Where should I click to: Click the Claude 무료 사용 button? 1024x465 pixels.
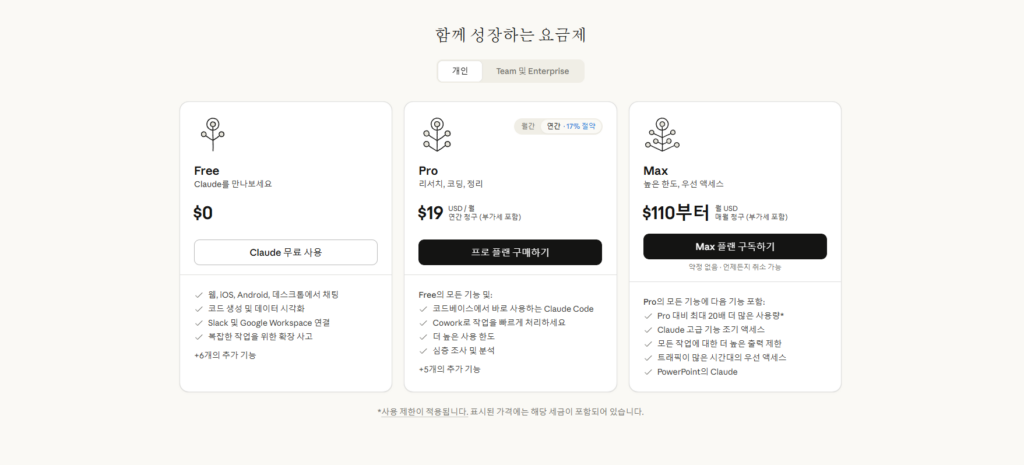(286, 252)
